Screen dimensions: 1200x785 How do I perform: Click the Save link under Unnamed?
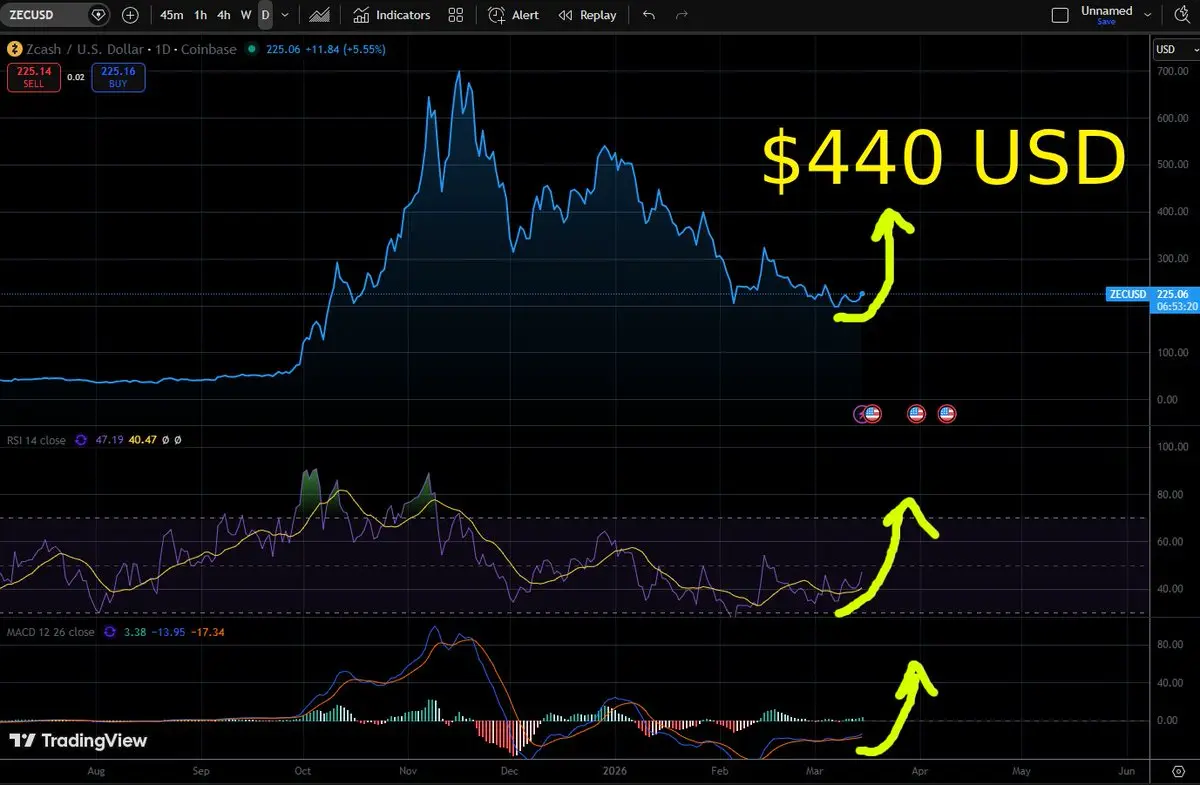pyautogui.click(x=1106, y=21)
